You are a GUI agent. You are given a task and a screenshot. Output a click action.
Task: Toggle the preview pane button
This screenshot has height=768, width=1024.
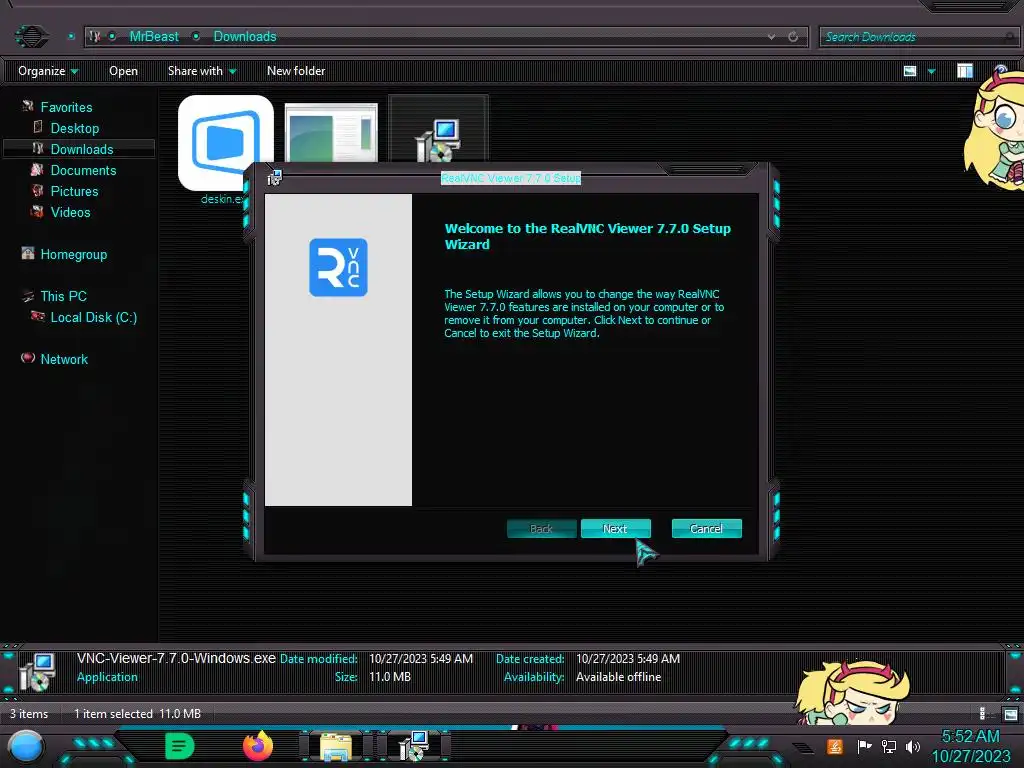click(x=965, y=71)
